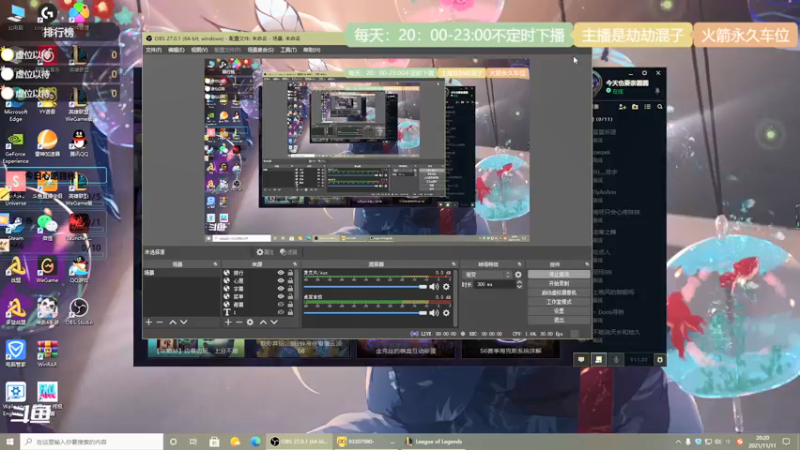This screenshot has width=800, height=450.
Task: Pop out the 转场特效 dock panel
Action: tap(519, 264)
